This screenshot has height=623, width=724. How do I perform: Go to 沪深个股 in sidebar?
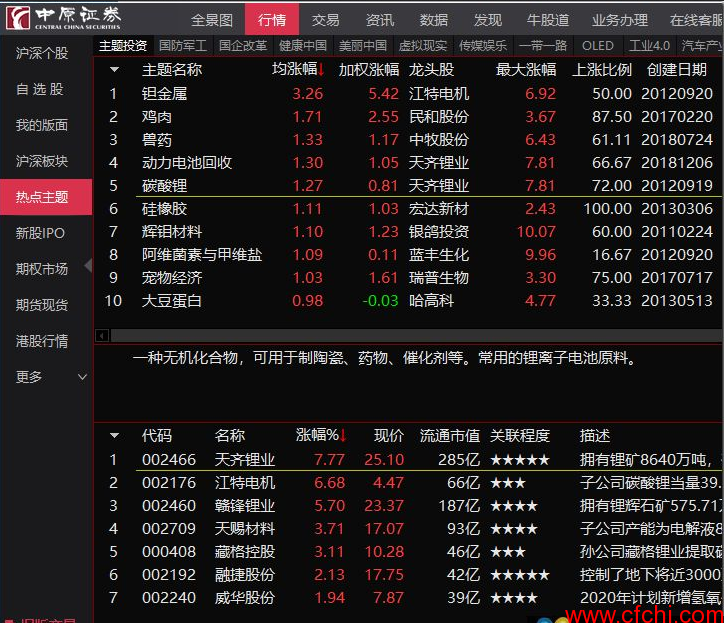click(42, 53)
